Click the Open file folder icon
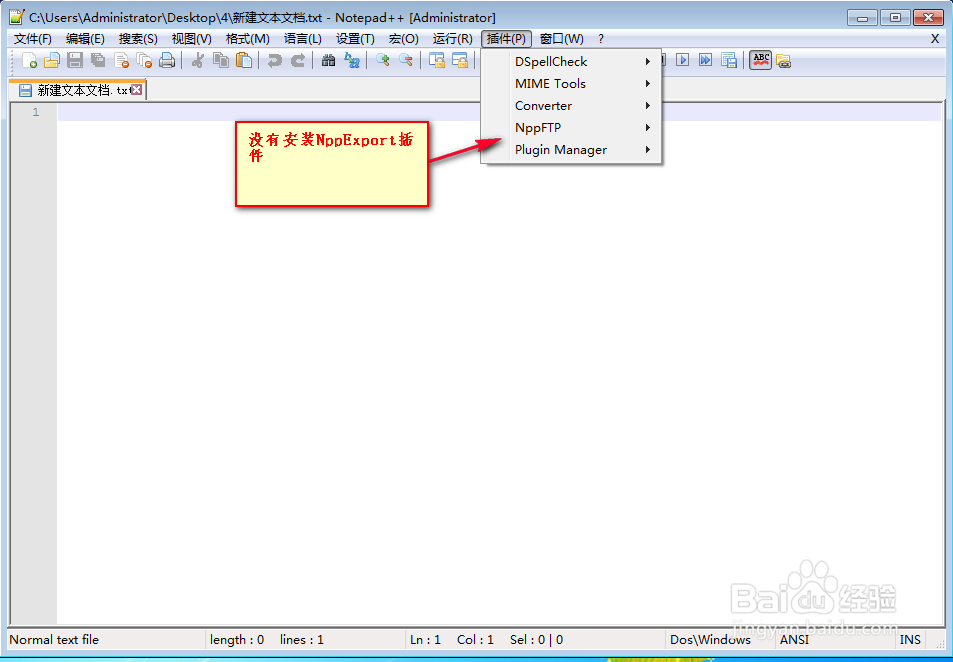The width and height of the screenshot is (953, 662). (52, 60)
